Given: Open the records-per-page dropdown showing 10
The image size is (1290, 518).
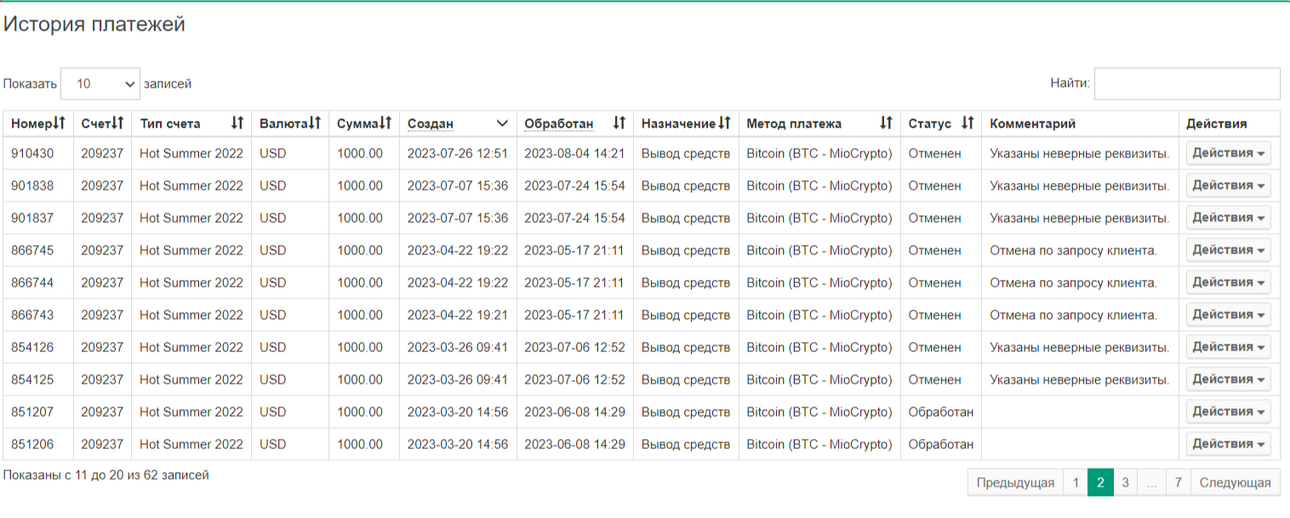Looking at the screenshot, I should point(101,84).
